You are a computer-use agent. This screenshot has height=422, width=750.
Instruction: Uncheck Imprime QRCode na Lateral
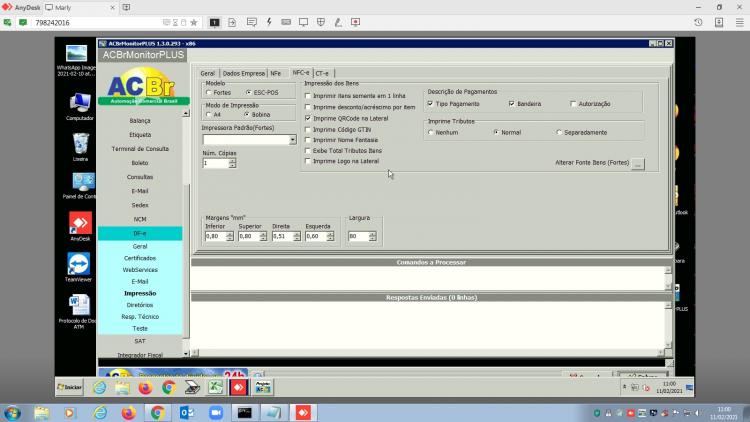pos(308,118)
